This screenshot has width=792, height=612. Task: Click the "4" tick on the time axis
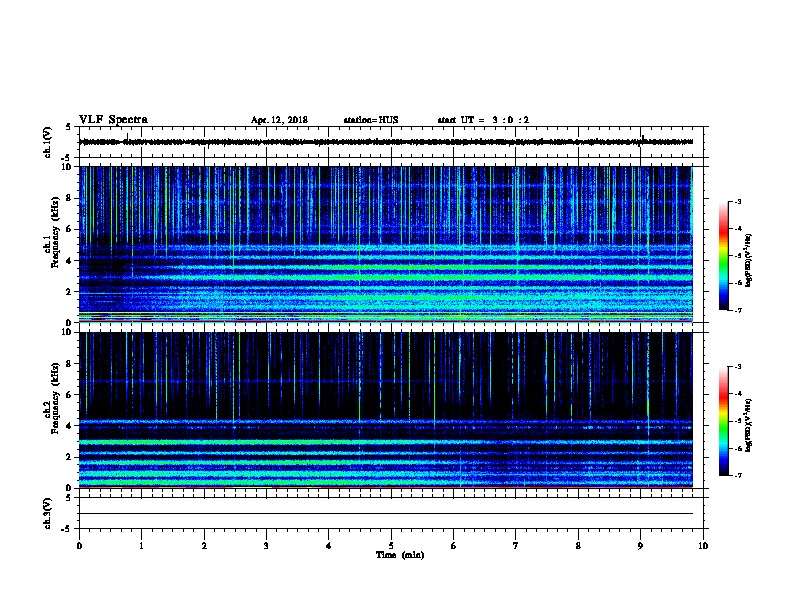point(329,546)
